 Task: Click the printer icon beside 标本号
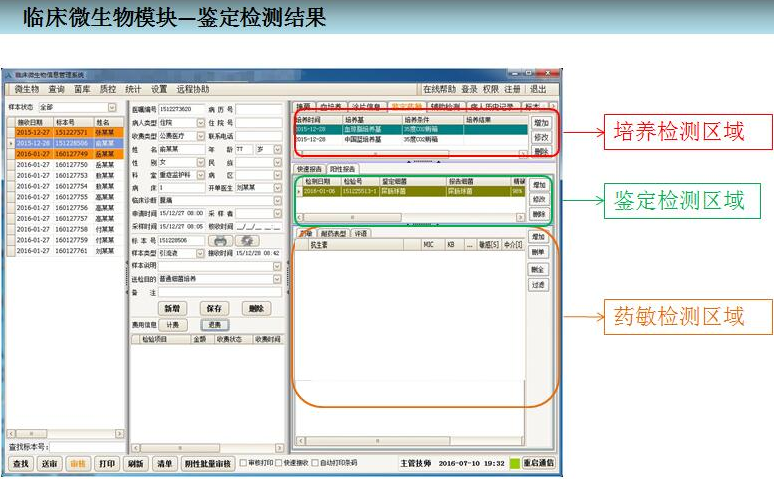click(218, 241)
